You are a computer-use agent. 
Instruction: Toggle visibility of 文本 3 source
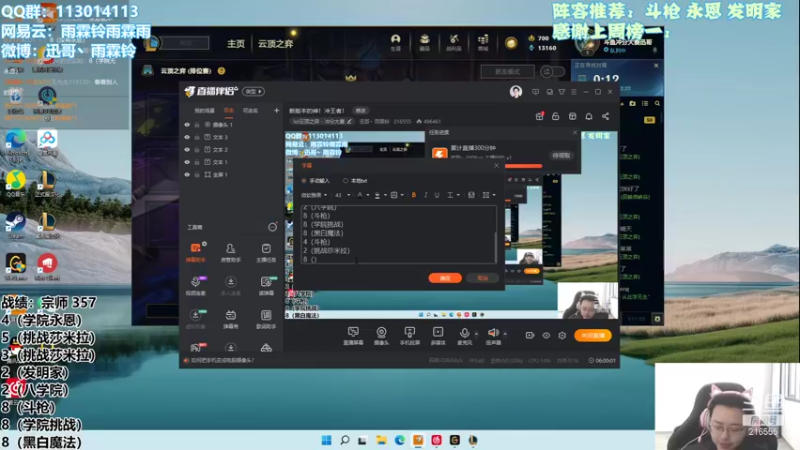(x=187, y=137)
